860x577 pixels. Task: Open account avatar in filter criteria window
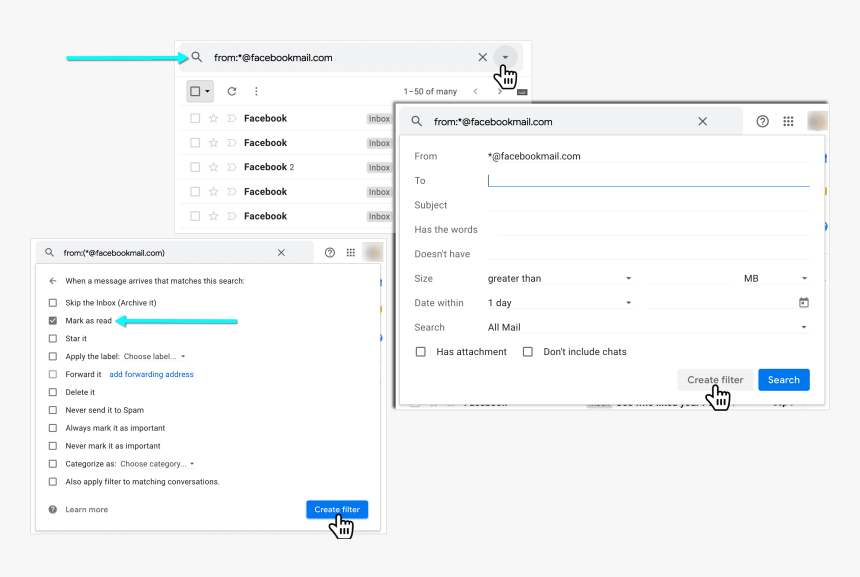[817, 121]
